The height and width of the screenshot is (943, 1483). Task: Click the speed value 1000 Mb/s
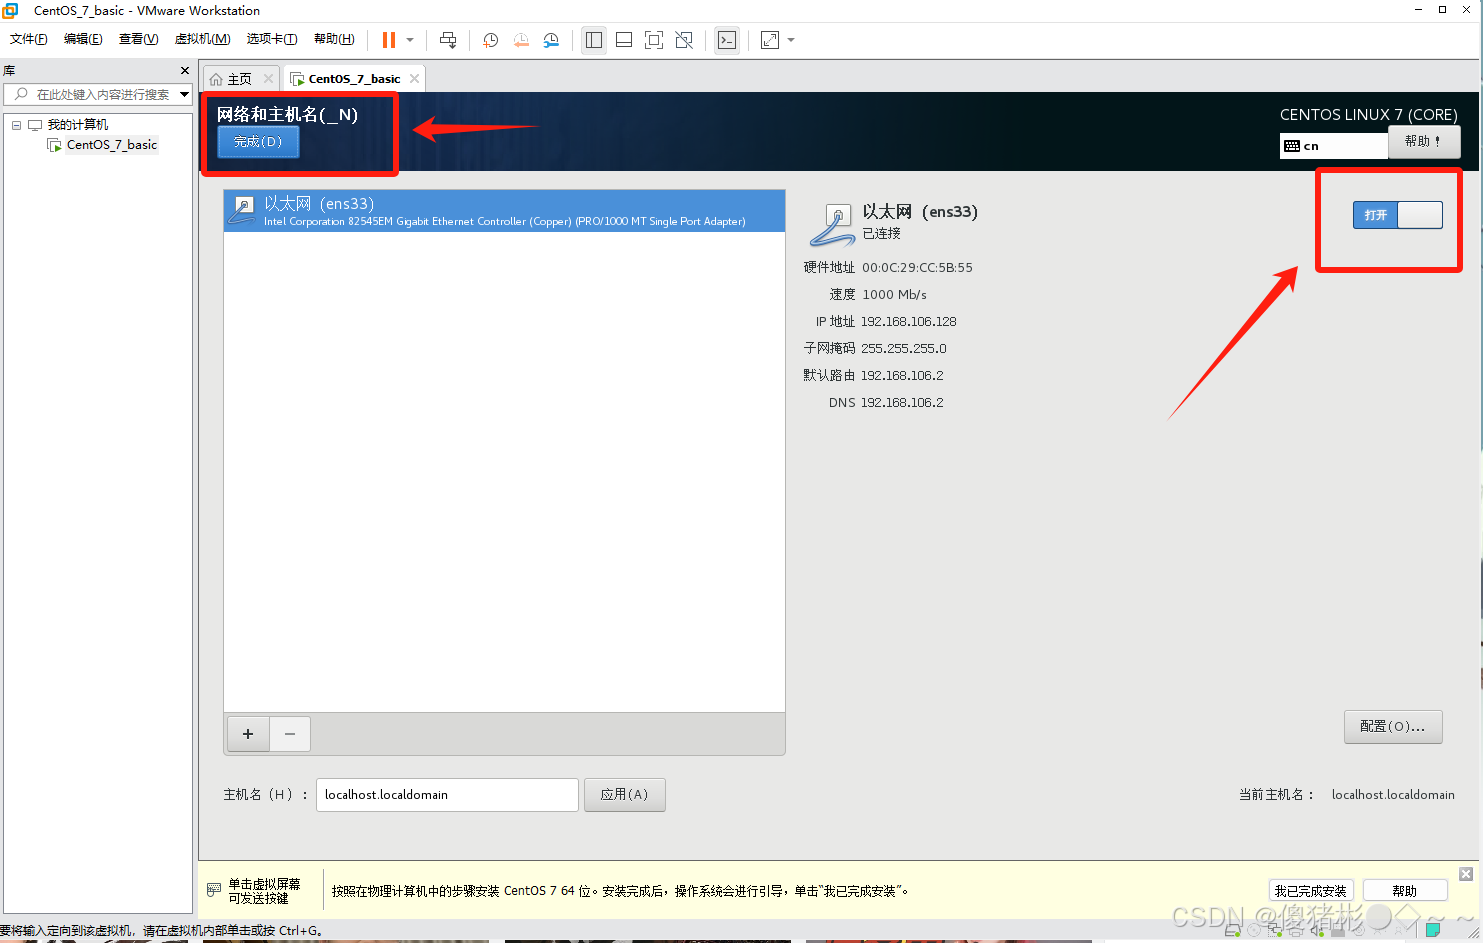895,295
